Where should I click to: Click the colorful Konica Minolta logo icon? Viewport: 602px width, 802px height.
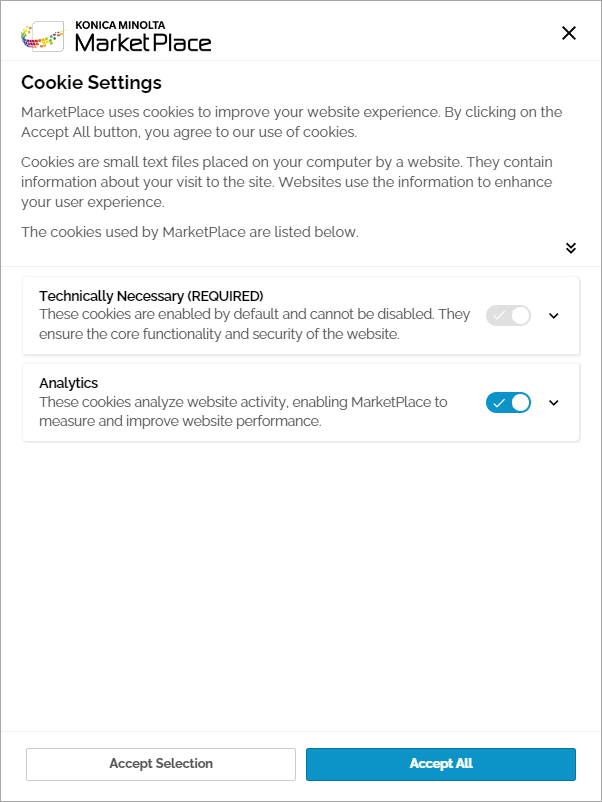pyautogui.click(x=43, y=36)
